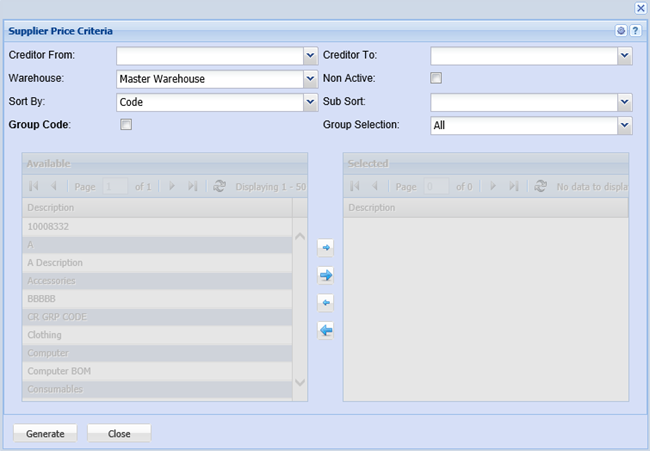Image resolution: width=650 pixels, height=451 pixels.
Task: Enable the Non Active checkbox
Action: (436, 78)
